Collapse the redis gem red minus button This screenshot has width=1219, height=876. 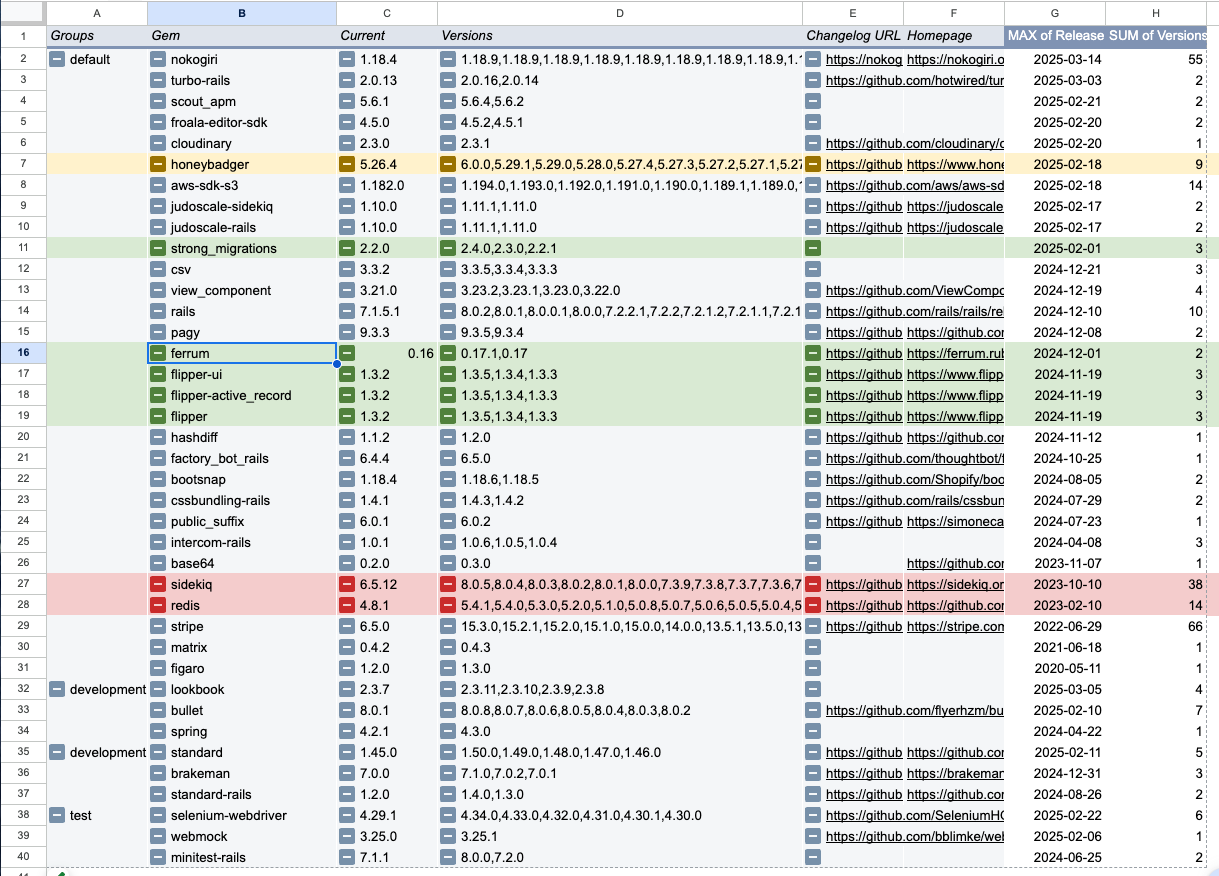(158, 606)
